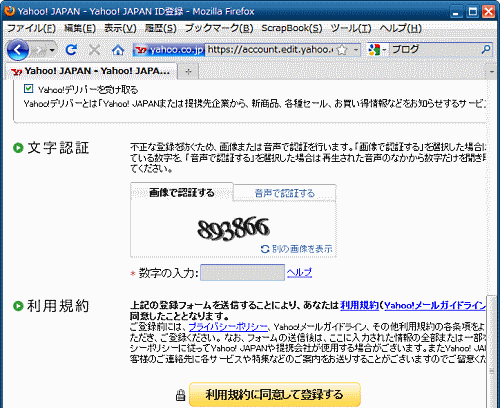The height and width of the screenshot is (408, 500).
Task: Open the ヘルプ(H) menu
Action: tap(400, 28)
